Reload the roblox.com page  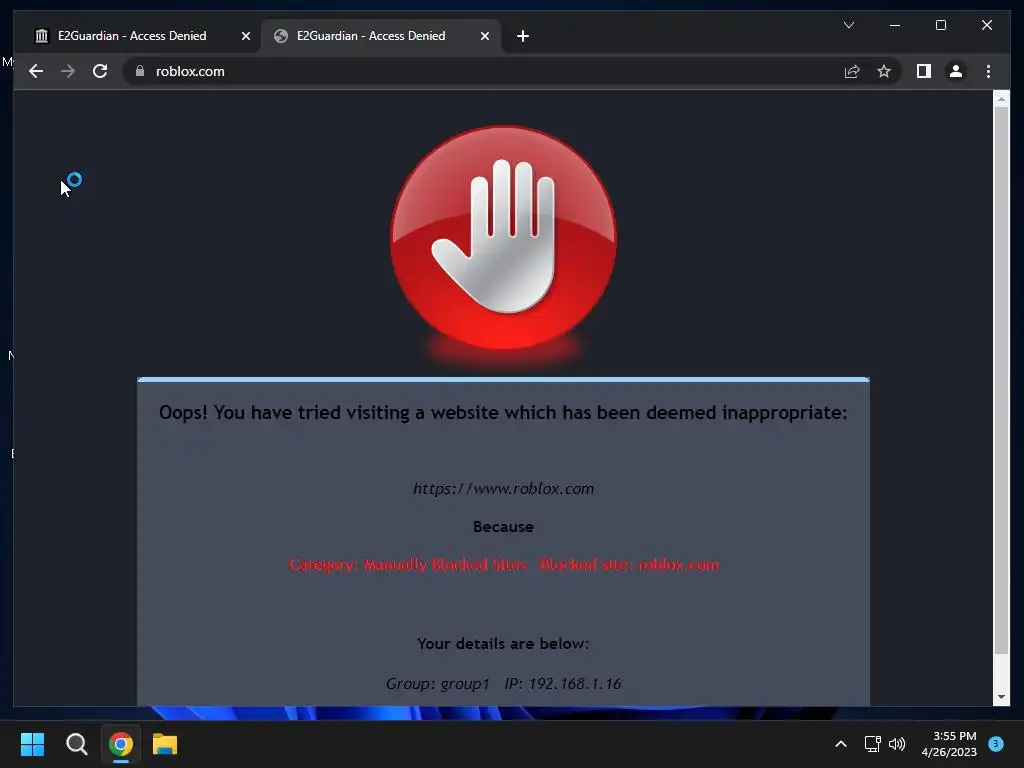click(100, 71)
